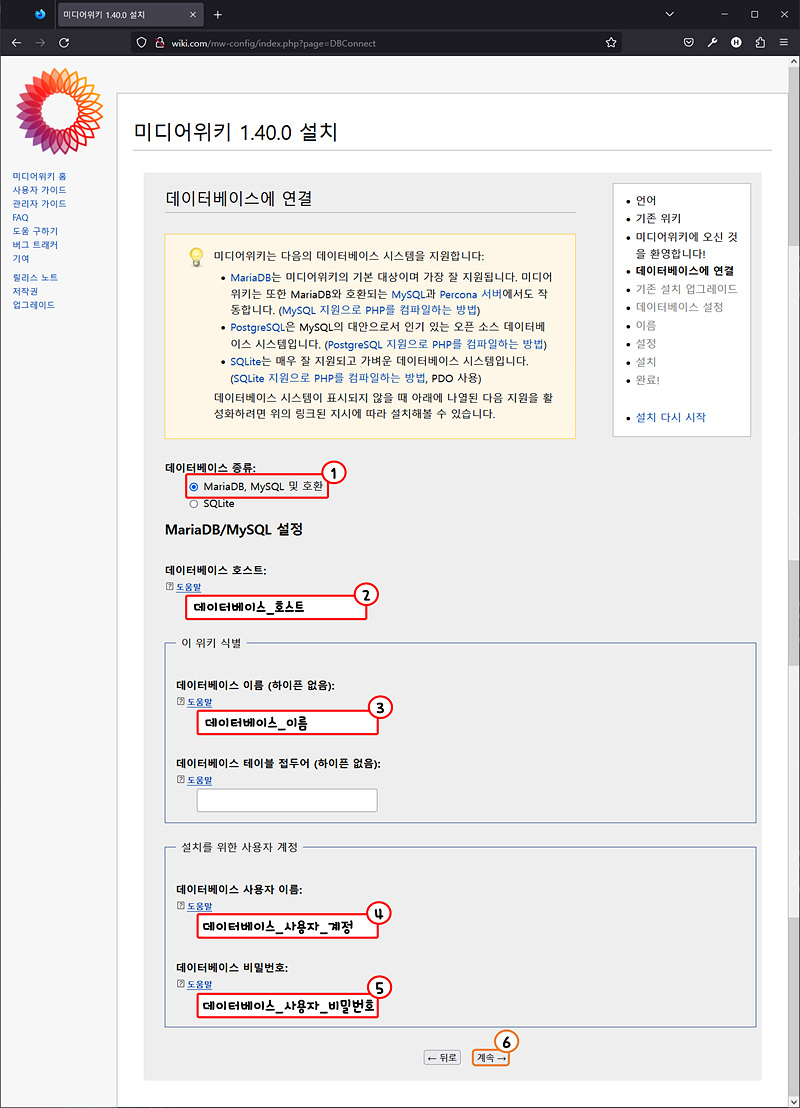Click 도움말 link under 테이블 접두어
Screen dimensions: 800x1108
[x=199, y=780]
